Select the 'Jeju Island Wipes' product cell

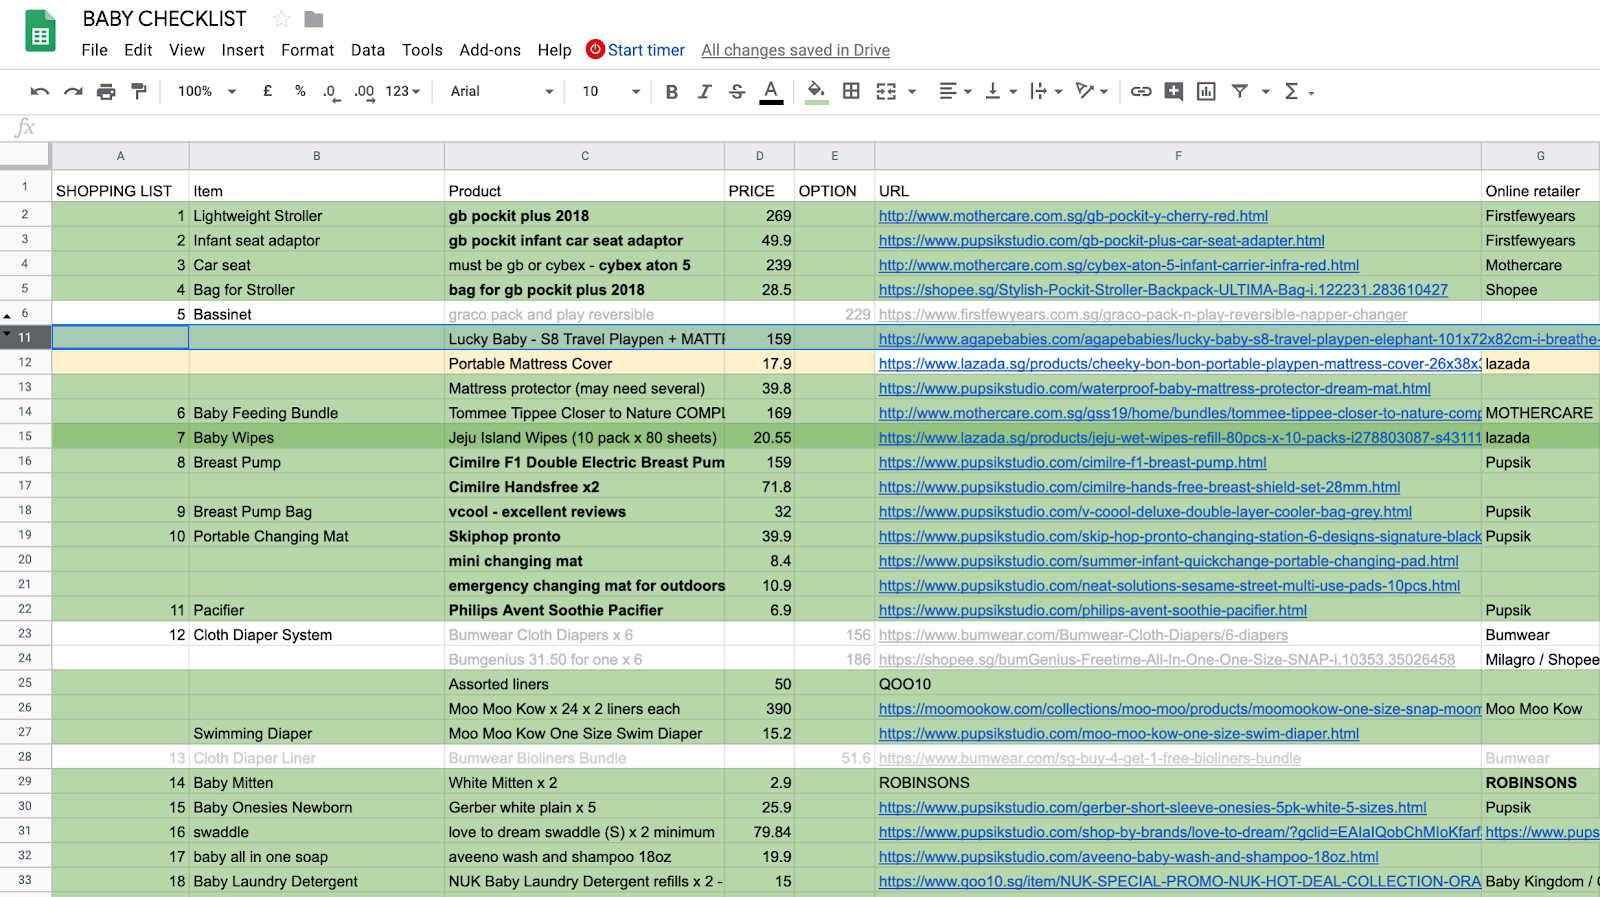tap(585, 437)
